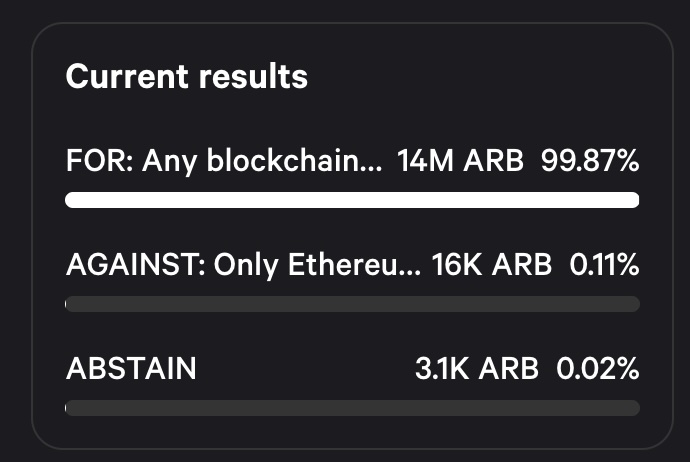Click the 0.11% percentage for AGAINST
This screenshot has height=462, width=690.
[604, 264]
